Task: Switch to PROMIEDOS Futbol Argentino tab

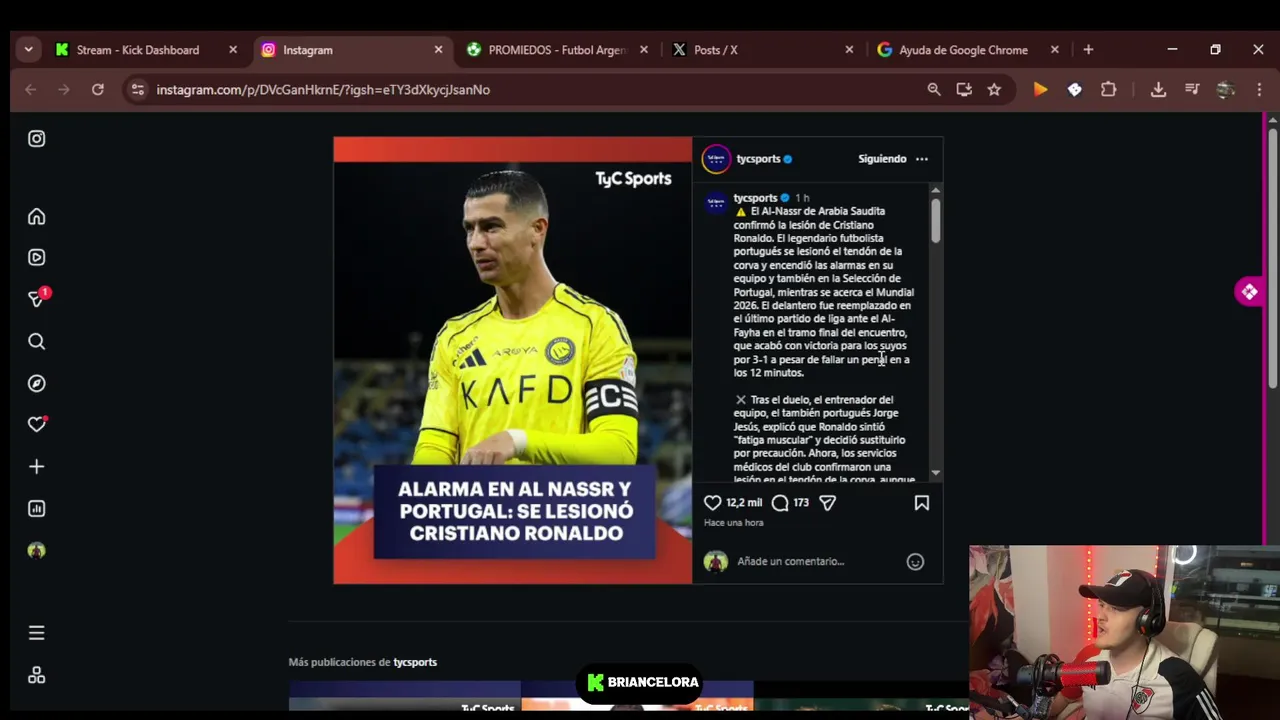Action: click(557, 50)
